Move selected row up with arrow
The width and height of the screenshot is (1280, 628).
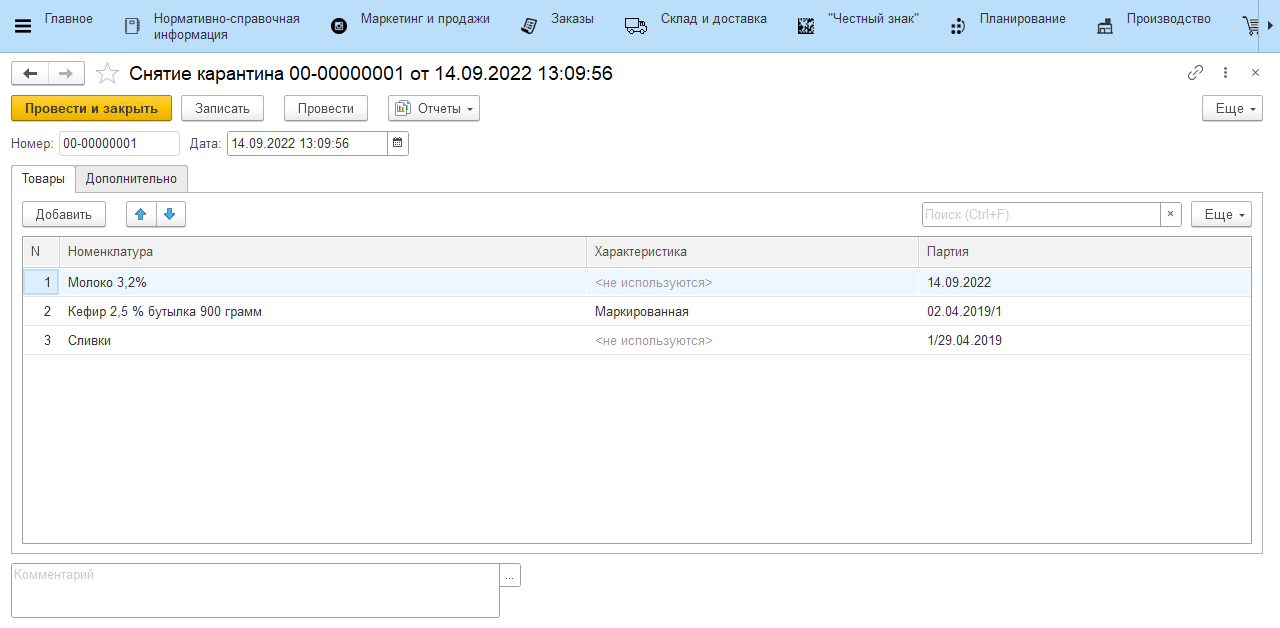point(141,214)
